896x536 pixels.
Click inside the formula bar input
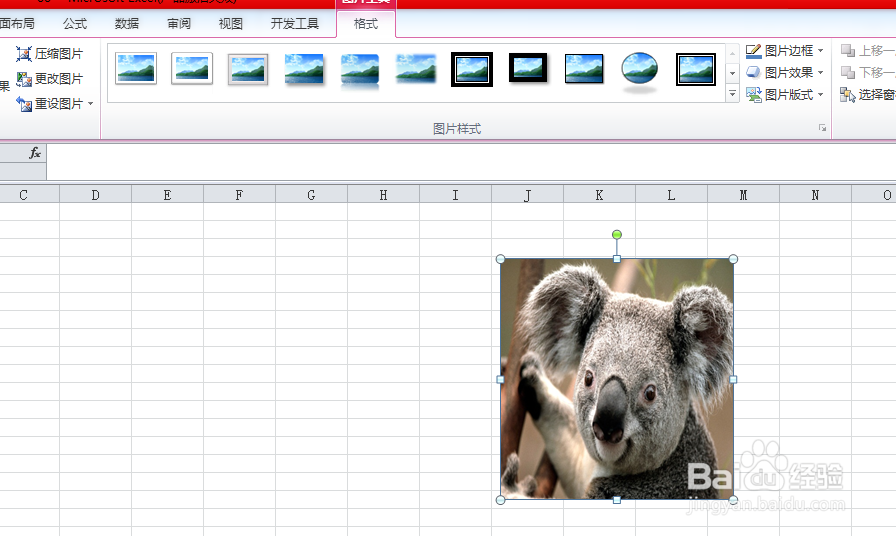click(471, 162)
